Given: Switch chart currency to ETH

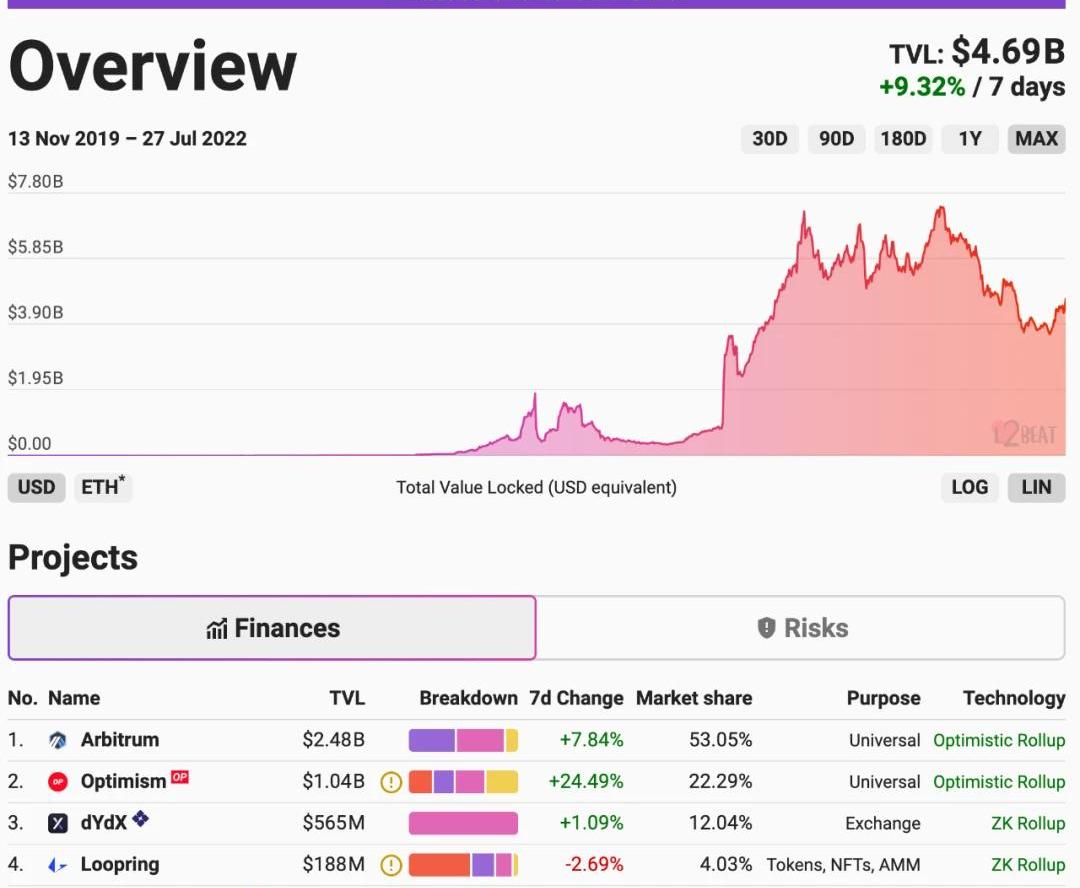Looking at the screenshot, I should [103, 487].
